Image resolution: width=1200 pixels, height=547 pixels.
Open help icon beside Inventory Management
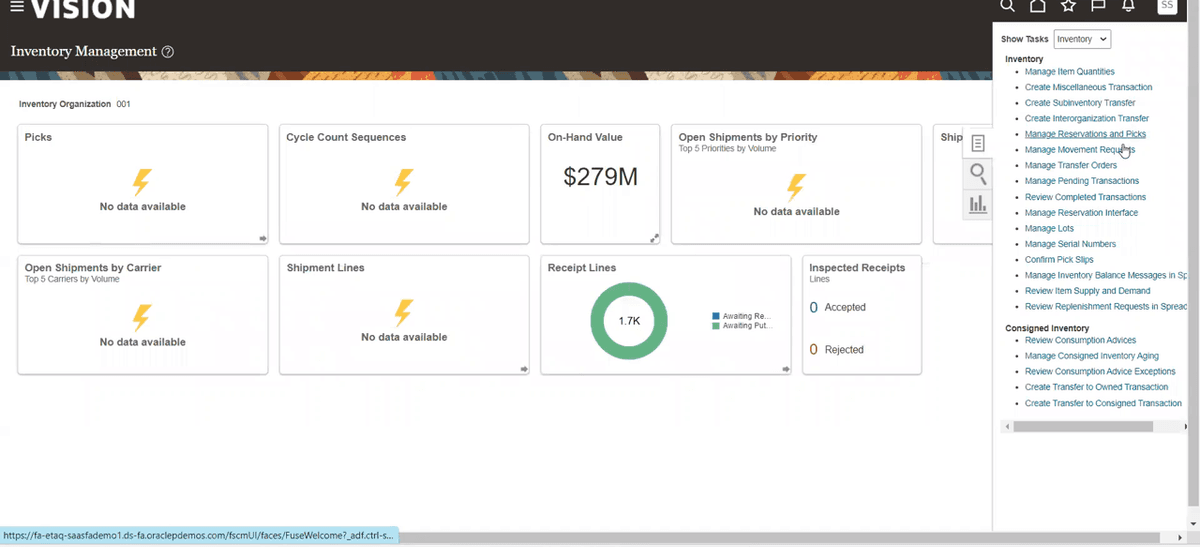[x=168, y=52]
